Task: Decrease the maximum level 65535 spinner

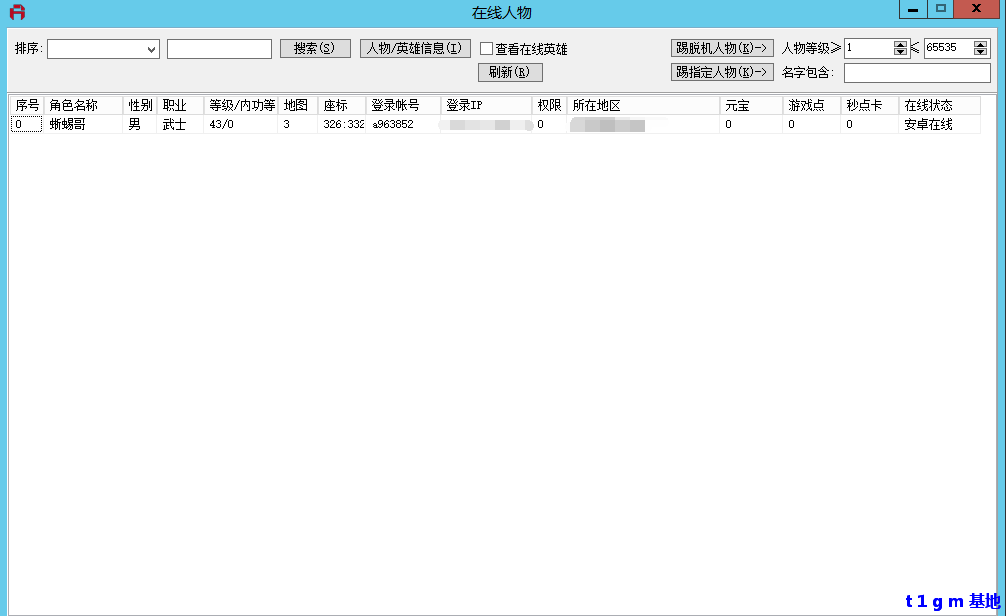Action: pos(980,53)
